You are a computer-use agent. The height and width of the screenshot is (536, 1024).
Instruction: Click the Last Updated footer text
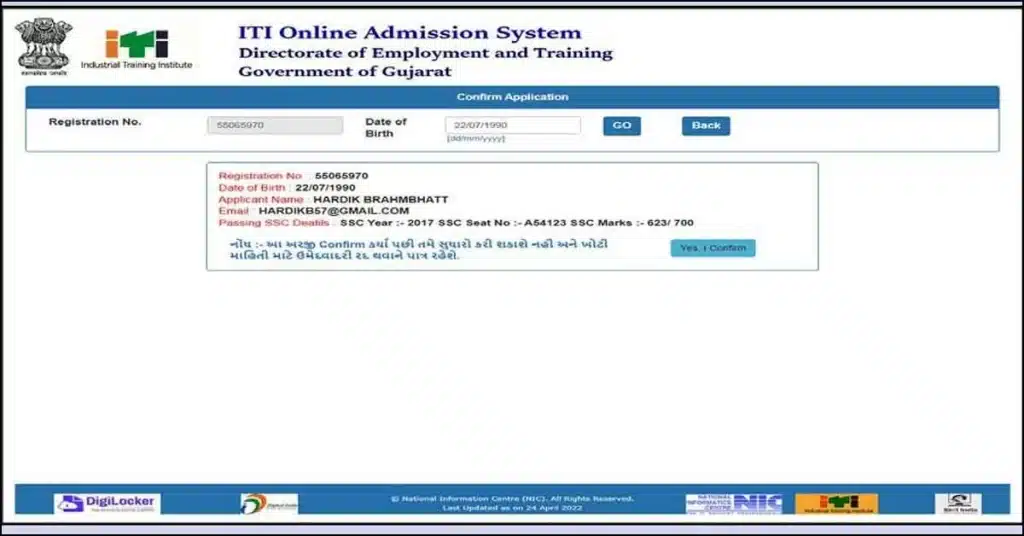tap(513, 508)
